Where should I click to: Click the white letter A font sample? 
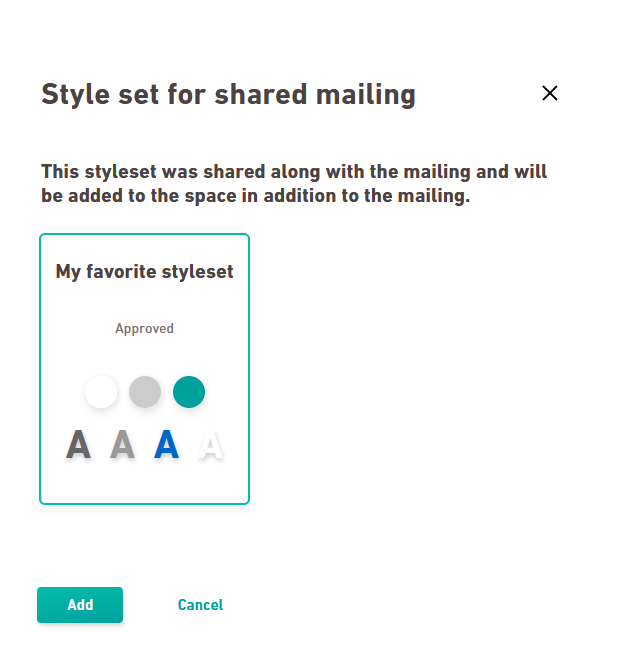click(210, 445)
